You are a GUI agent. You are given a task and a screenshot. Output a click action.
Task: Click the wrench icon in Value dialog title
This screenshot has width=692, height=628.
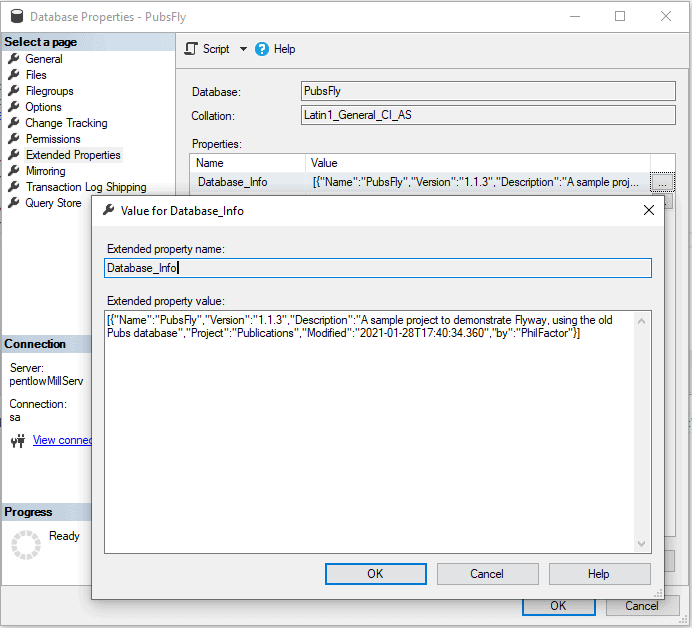point(109,210)
